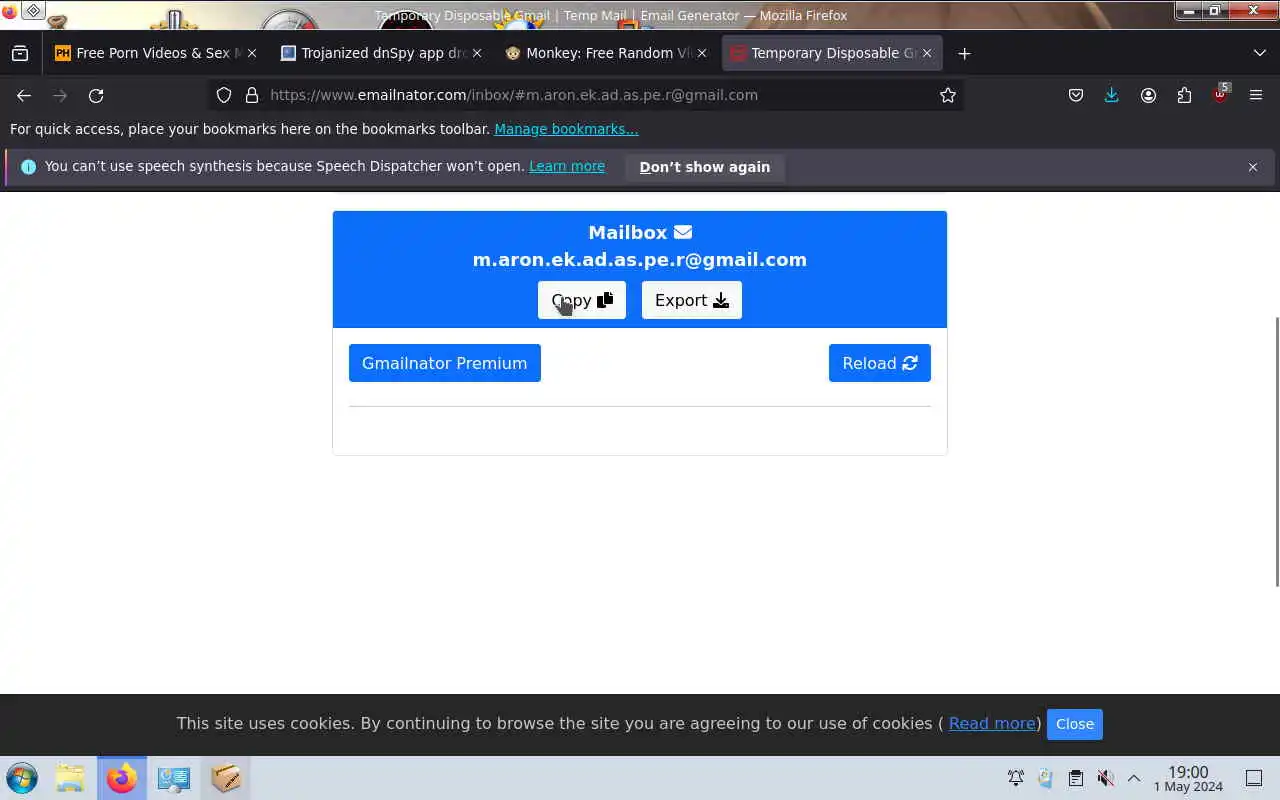Toggle the muted volume tray icon
The height and width of the screenshot is (800, 1280).
click(1106, 778)
